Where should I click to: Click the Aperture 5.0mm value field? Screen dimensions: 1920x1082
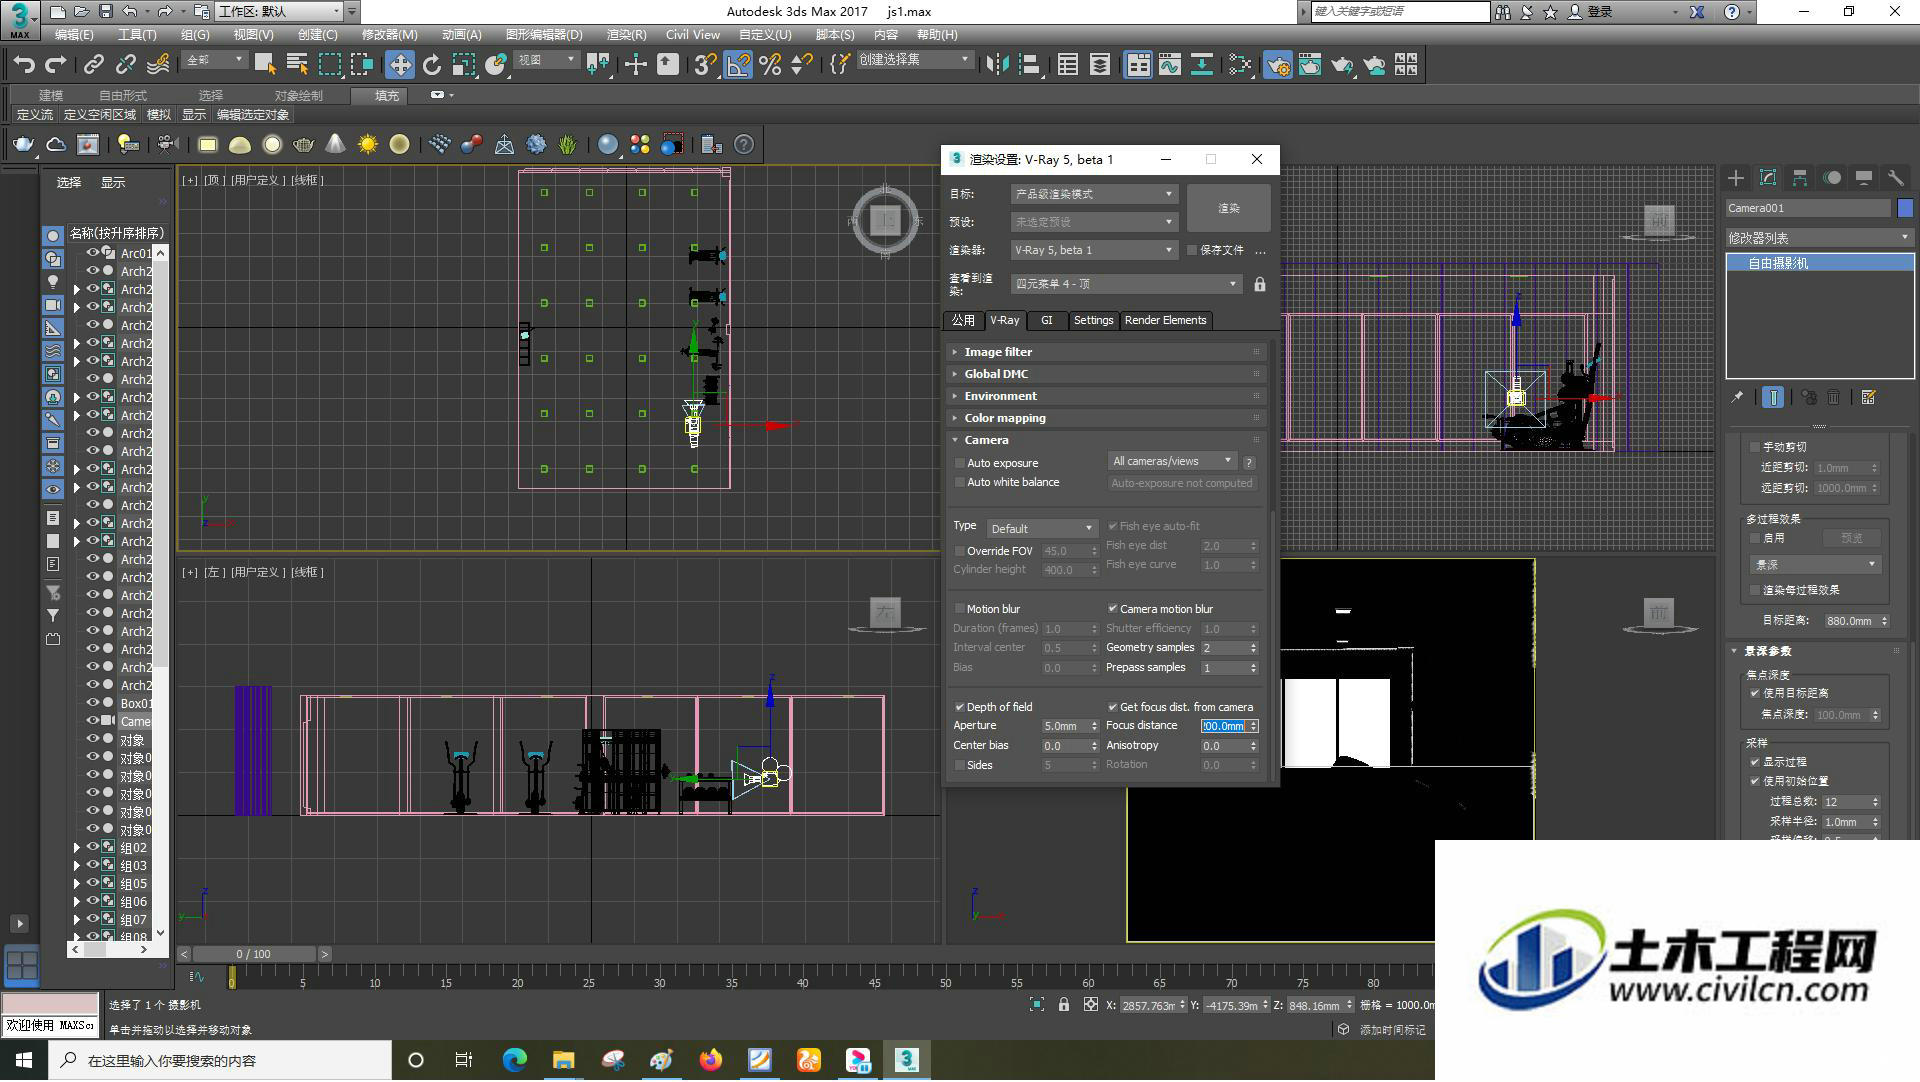1064,727
